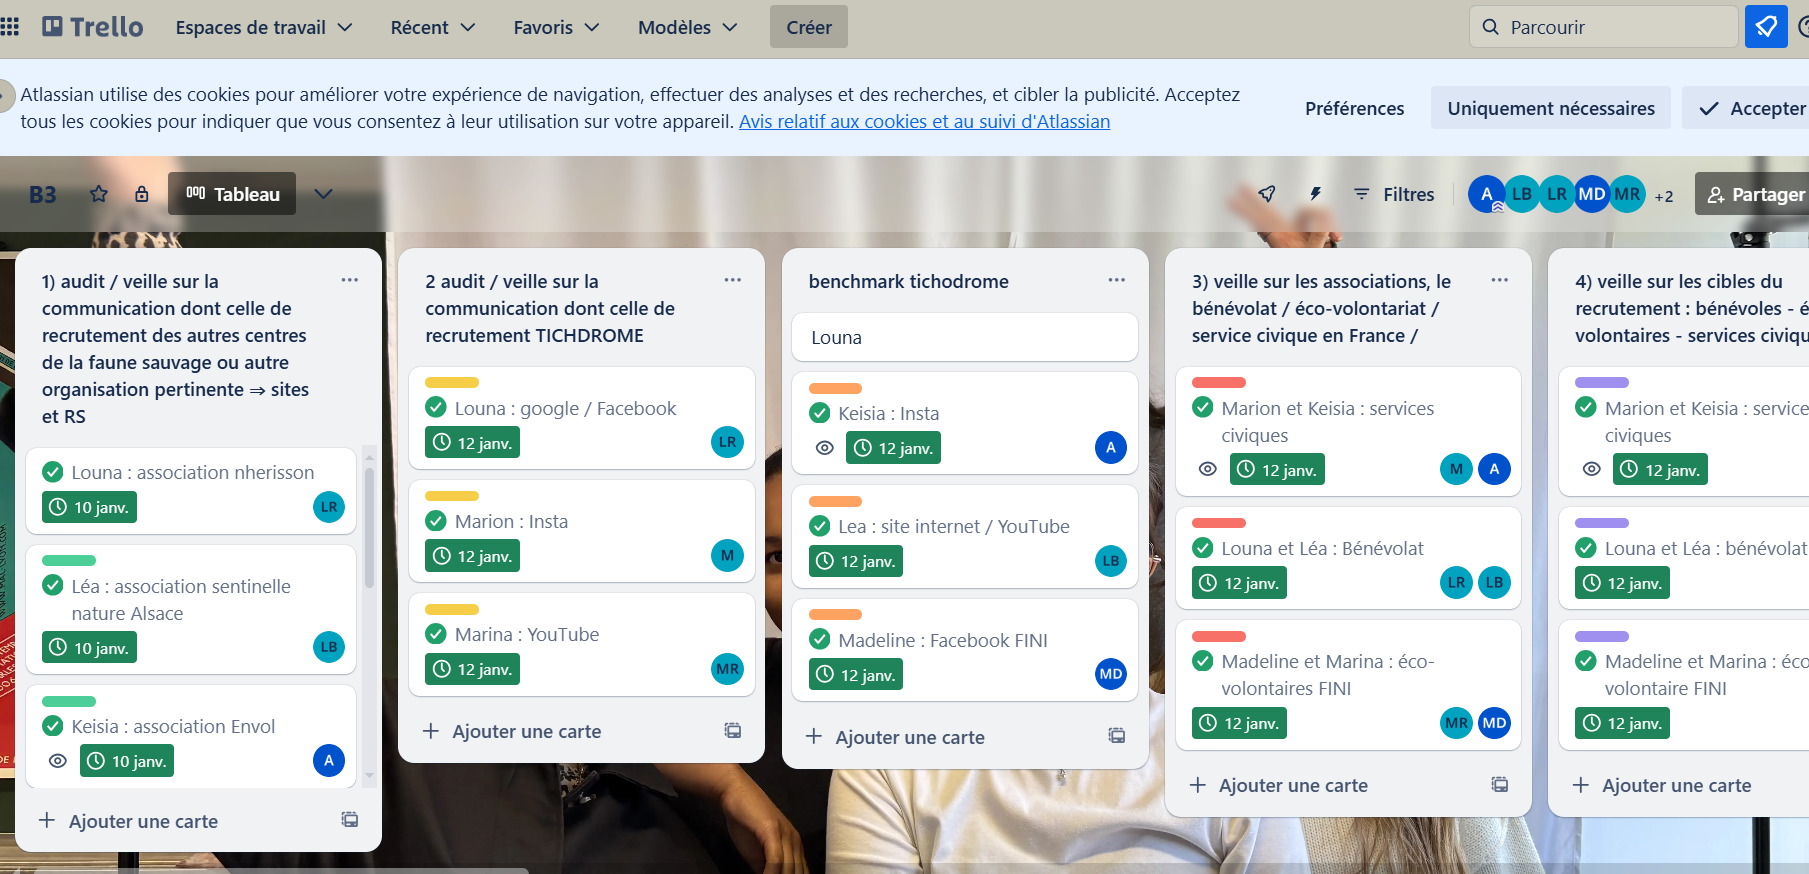Viewport: 1809px width, 874px height.
Task: Click the Créer button
Action: point(808,27)
